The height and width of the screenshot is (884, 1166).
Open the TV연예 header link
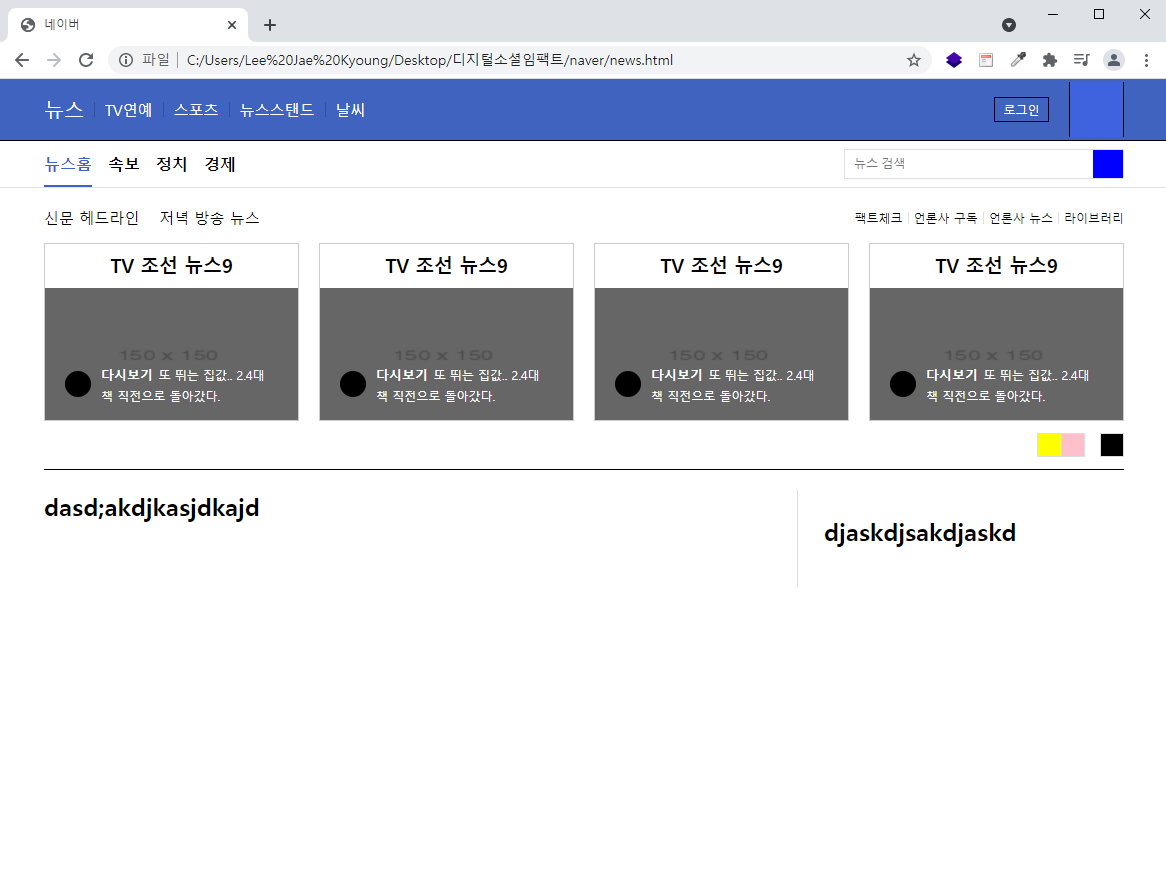[128, 110]
